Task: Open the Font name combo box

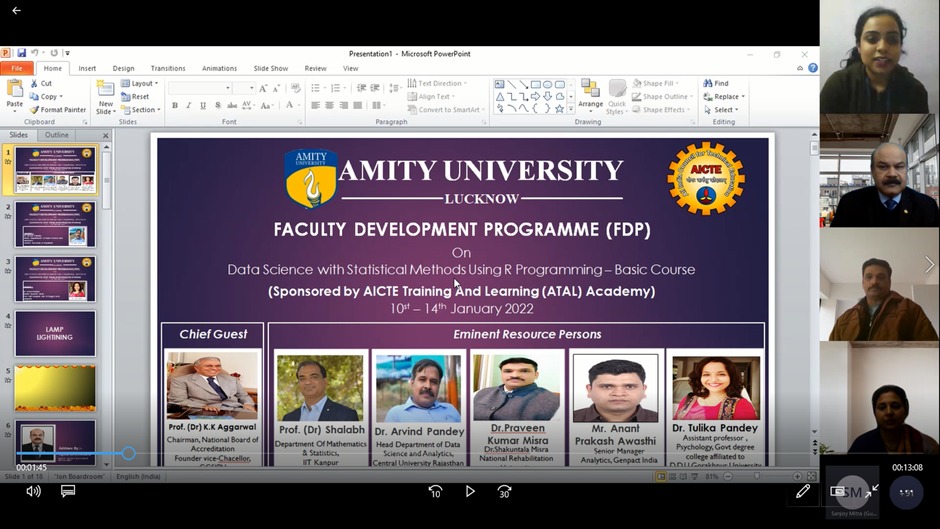Action: point(200,88)
